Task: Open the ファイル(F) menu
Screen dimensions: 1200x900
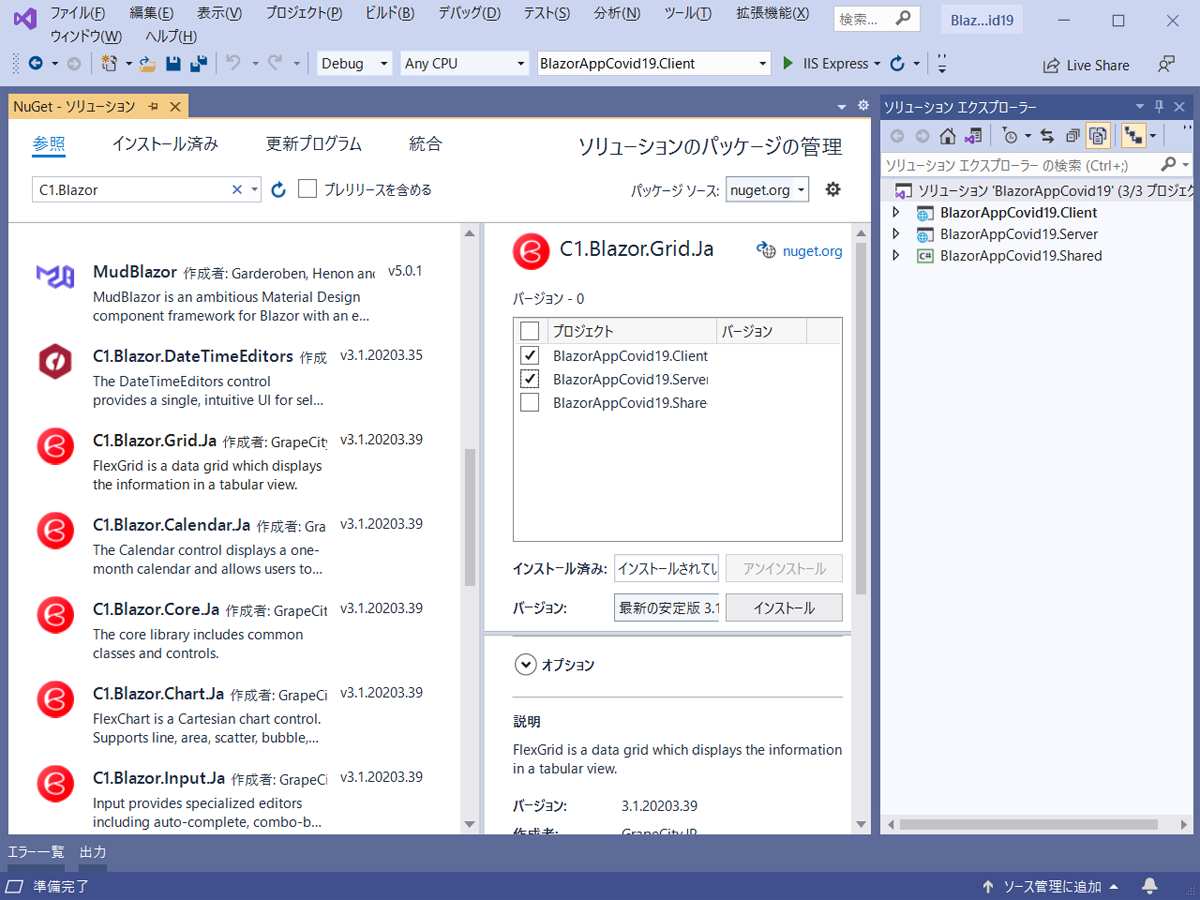Action: tap(78, 13)
